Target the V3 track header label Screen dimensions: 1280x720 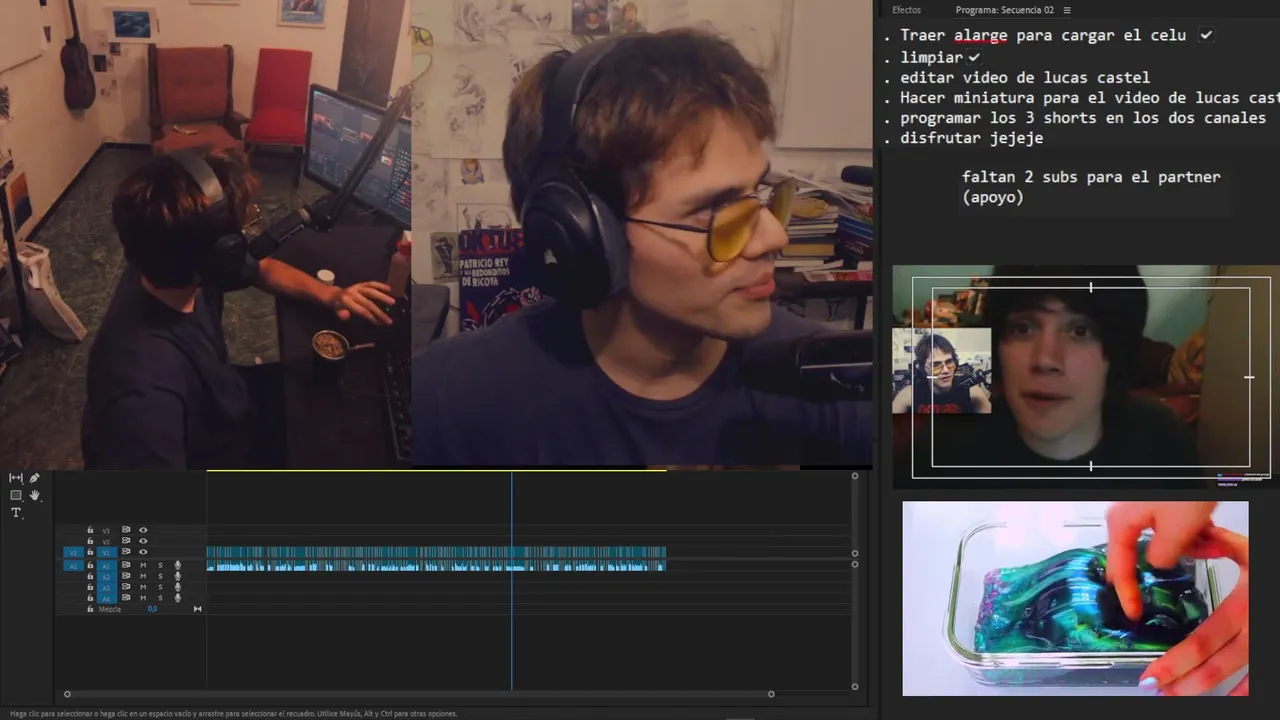106,531
